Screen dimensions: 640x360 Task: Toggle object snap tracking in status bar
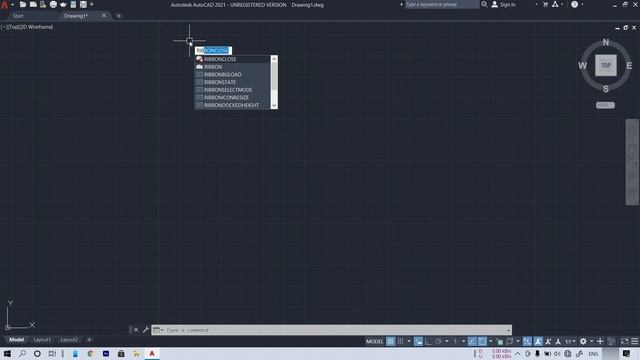coord(472,341)
